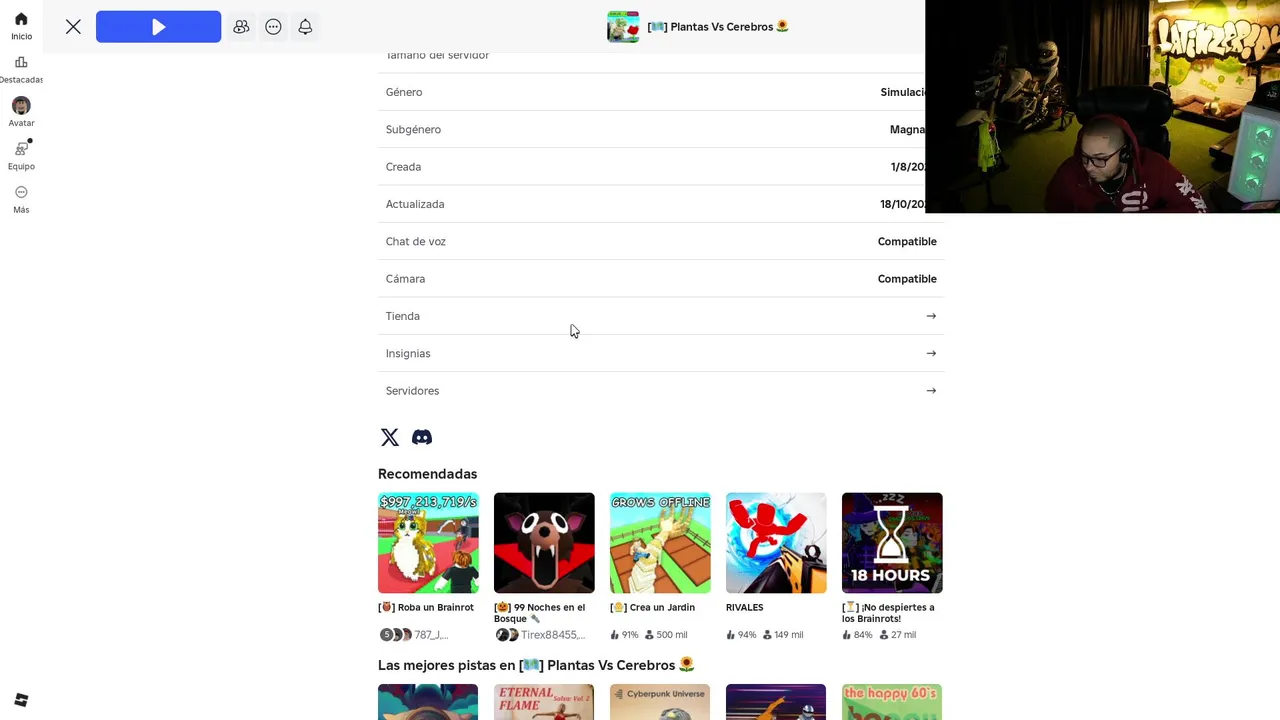Open the Más sidebar icon
The image size is (1280, 720).
[x=21, y=192]
